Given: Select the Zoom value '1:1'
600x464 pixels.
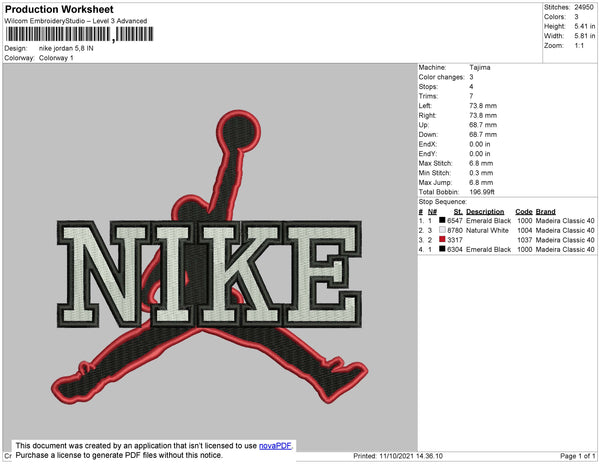Looking at the screenshot, I should (x=579, y=46).
